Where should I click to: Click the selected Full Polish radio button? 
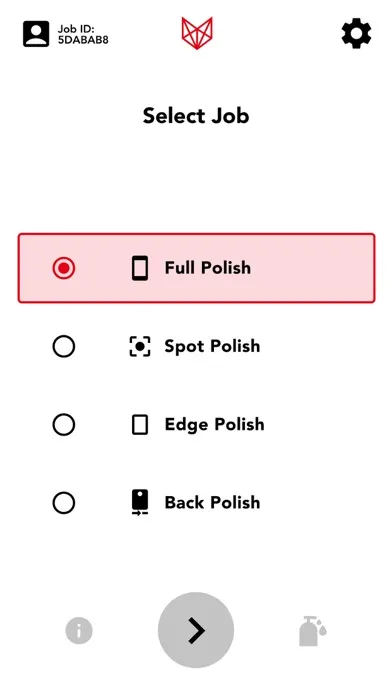[x=64, y=268]
